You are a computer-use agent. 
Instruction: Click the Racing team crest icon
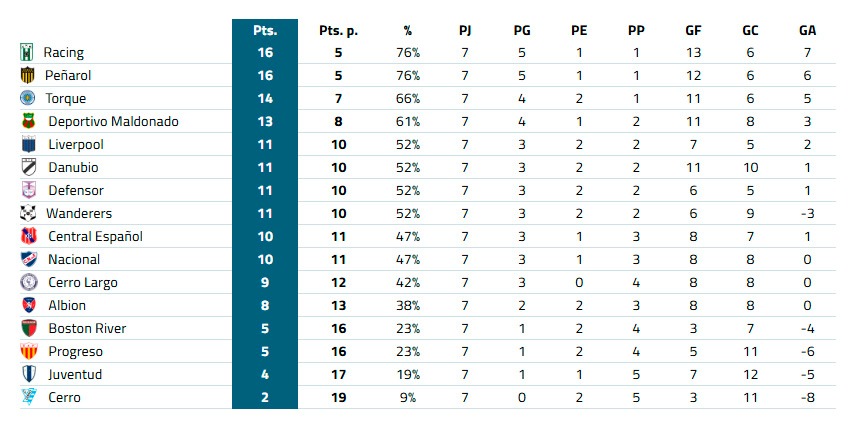pyautogui.click(x=27, y=52)
